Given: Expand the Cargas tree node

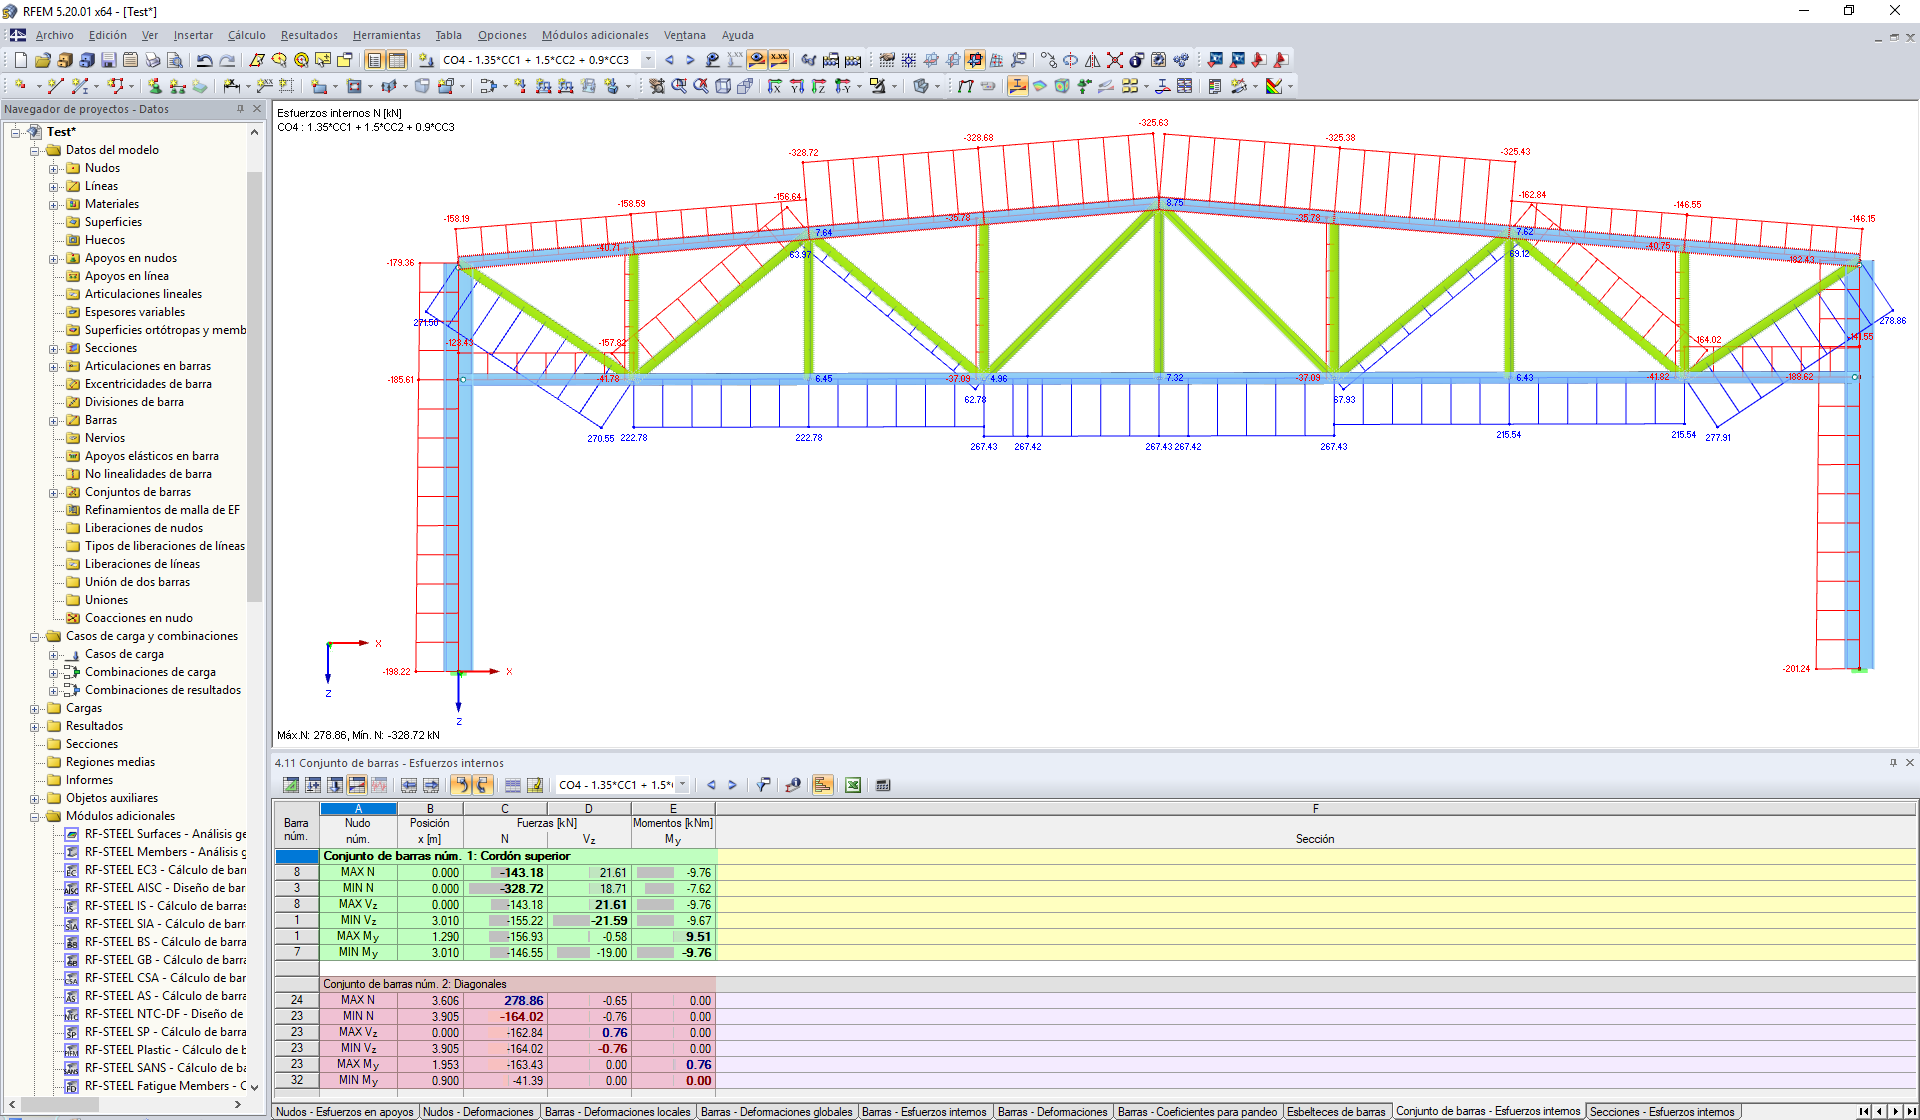Looking at the screenshot, I should point(35,708).
